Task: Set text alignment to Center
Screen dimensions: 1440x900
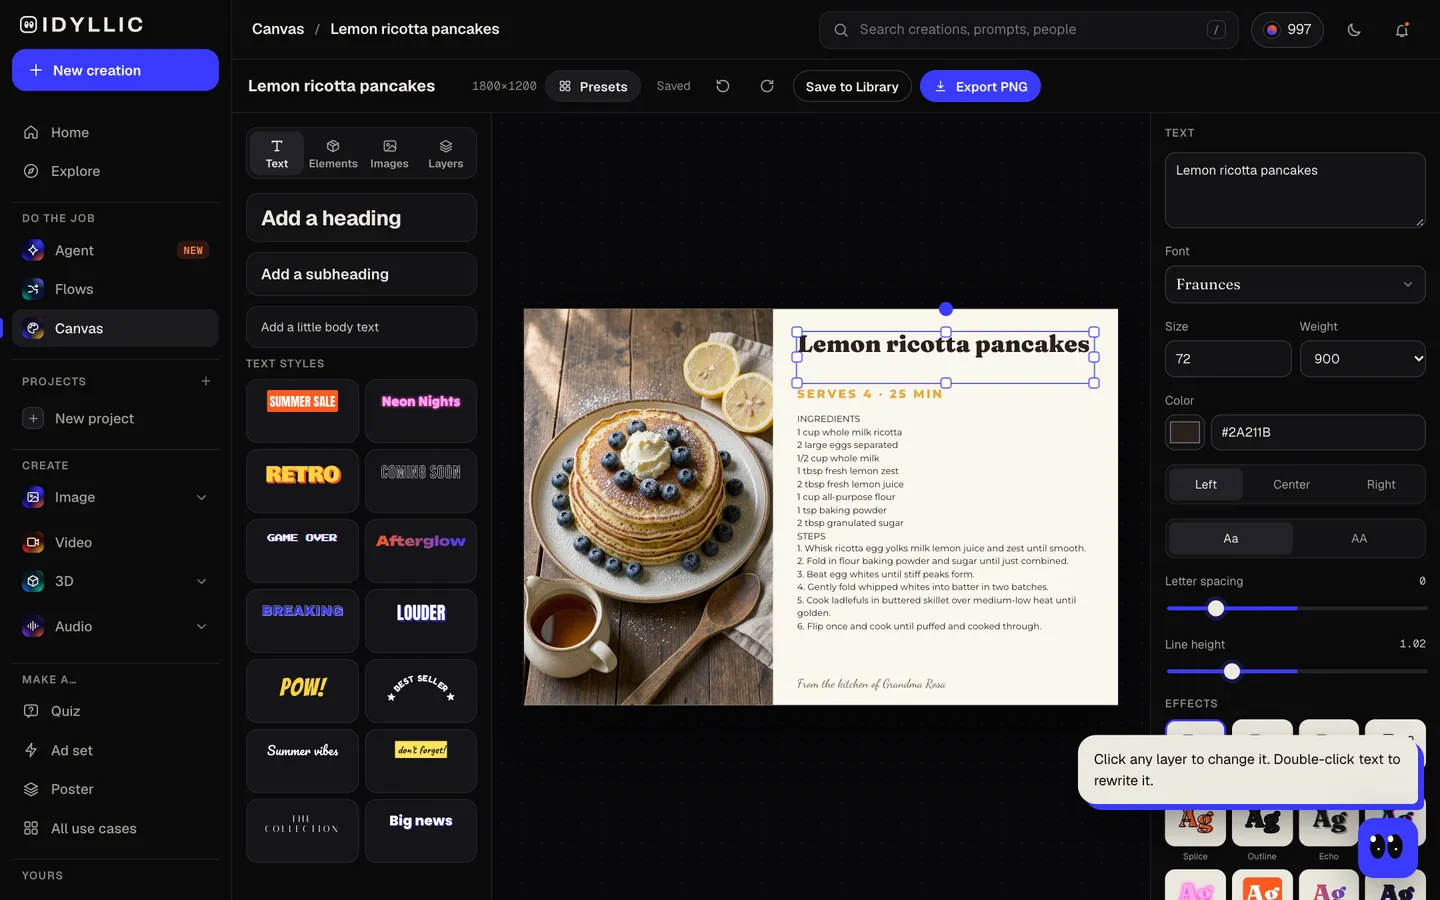Action: click(x=1291, y=484)
